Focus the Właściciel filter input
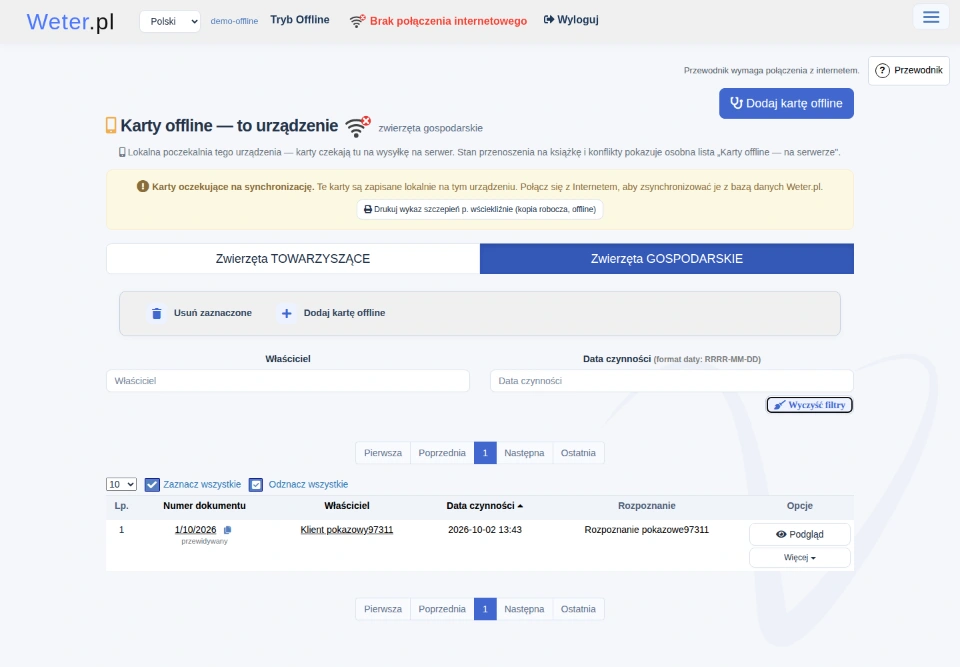Viewport: 960px width, 667px height. (288, 380)
